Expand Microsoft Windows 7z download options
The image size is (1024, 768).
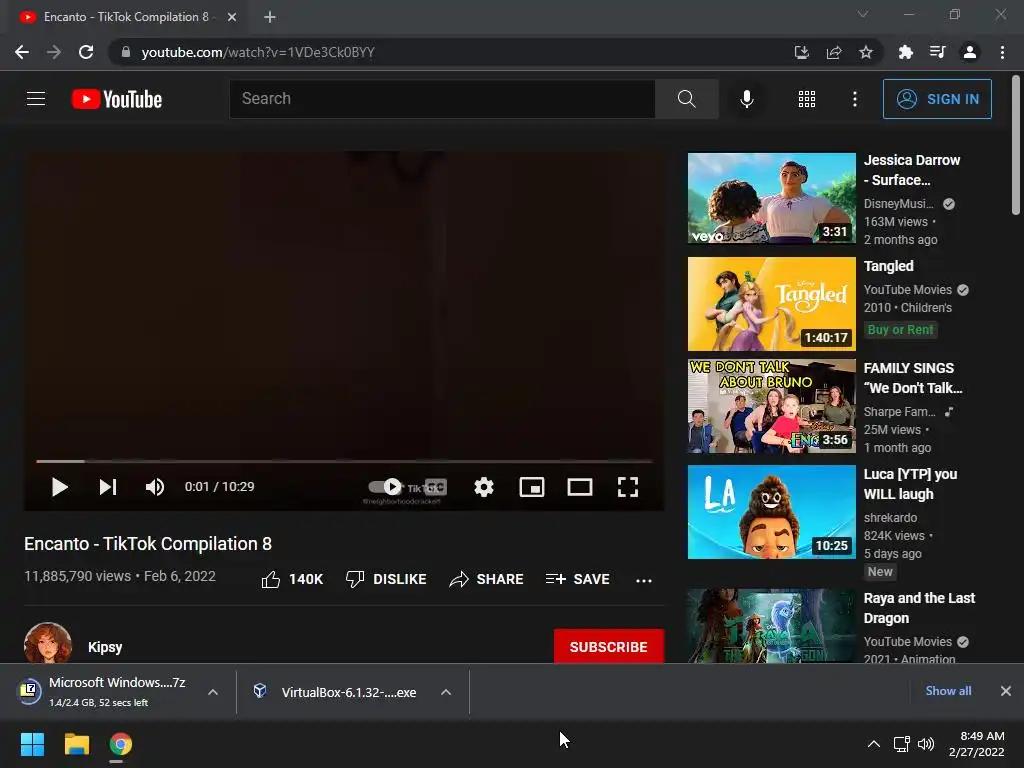tap(213, 692)
